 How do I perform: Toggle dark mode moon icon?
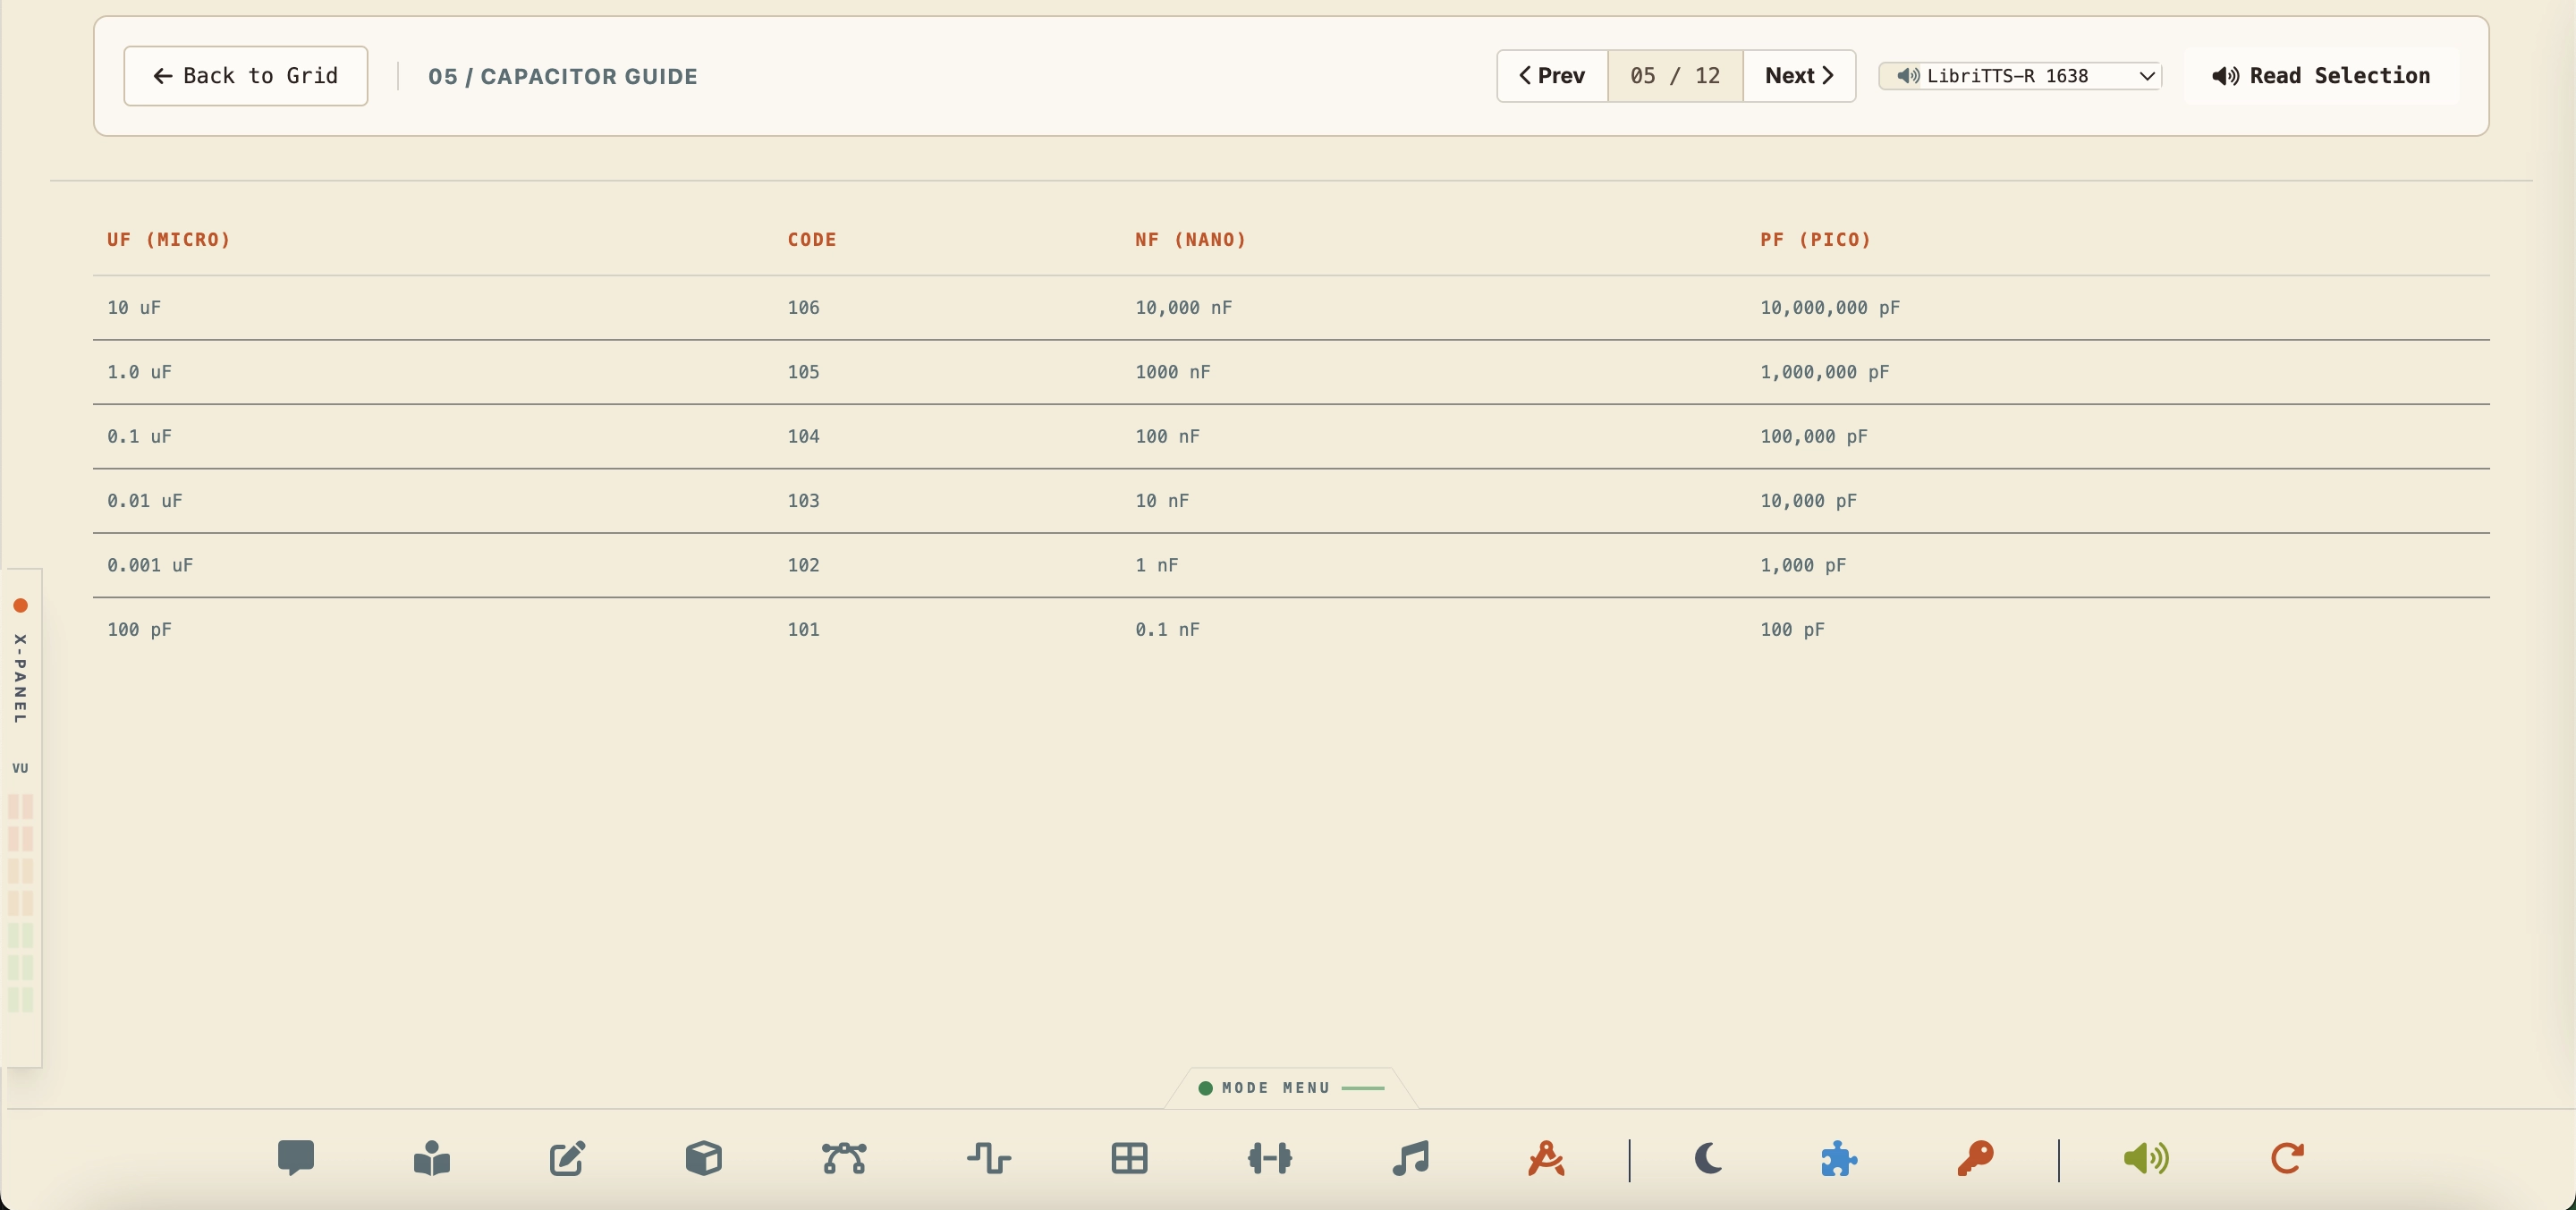pyautogui.click(x=1709, y=1158)
